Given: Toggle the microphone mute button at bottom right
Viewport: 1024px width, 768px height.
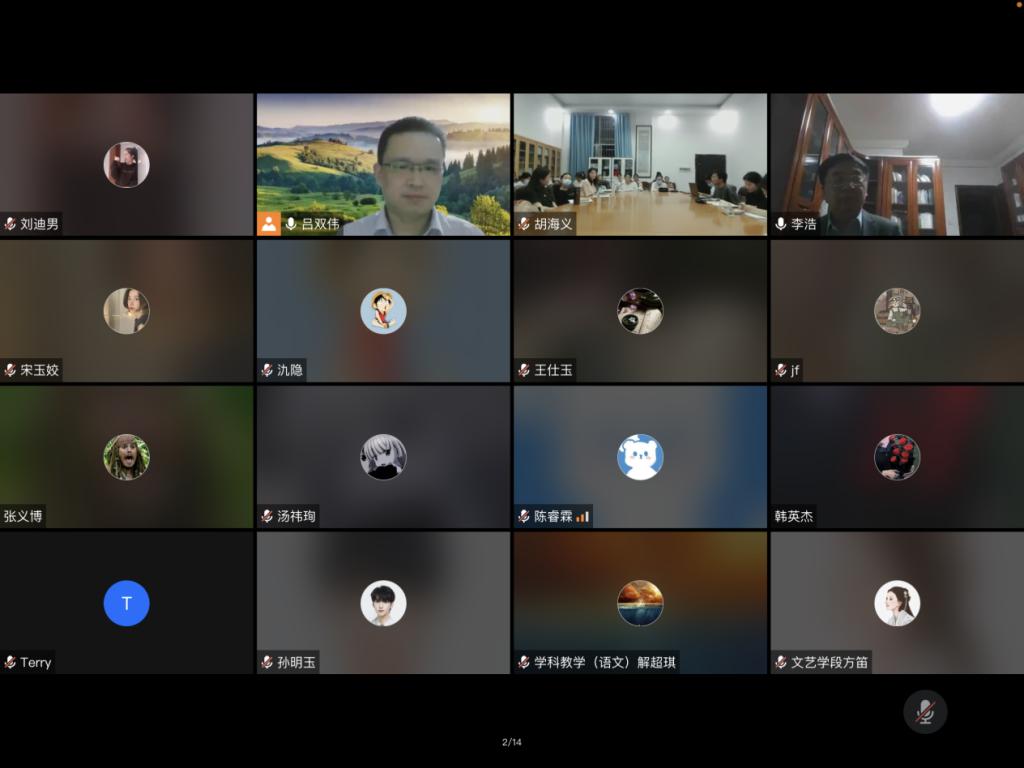Looking at the screenshot, I should pyautogui.click(x=925, y=712).
